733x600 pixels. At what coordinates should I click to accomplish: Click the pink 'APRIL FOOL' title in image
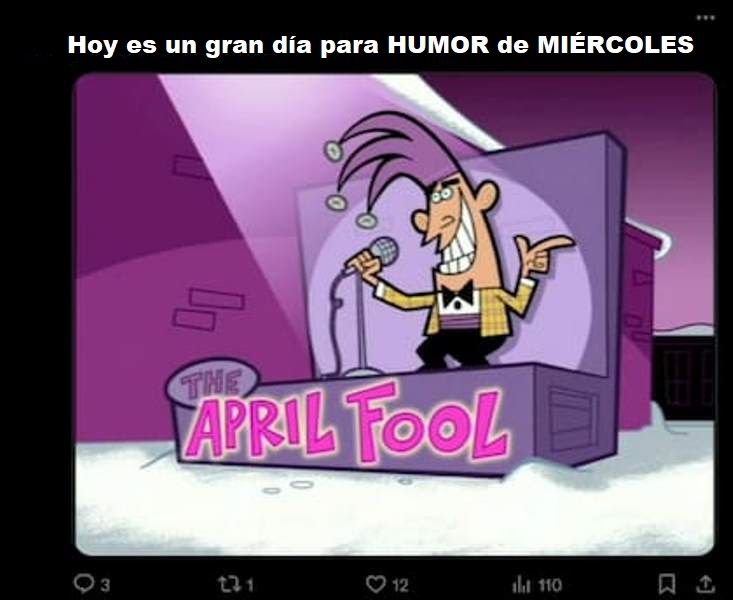click(x=345, y=422)
